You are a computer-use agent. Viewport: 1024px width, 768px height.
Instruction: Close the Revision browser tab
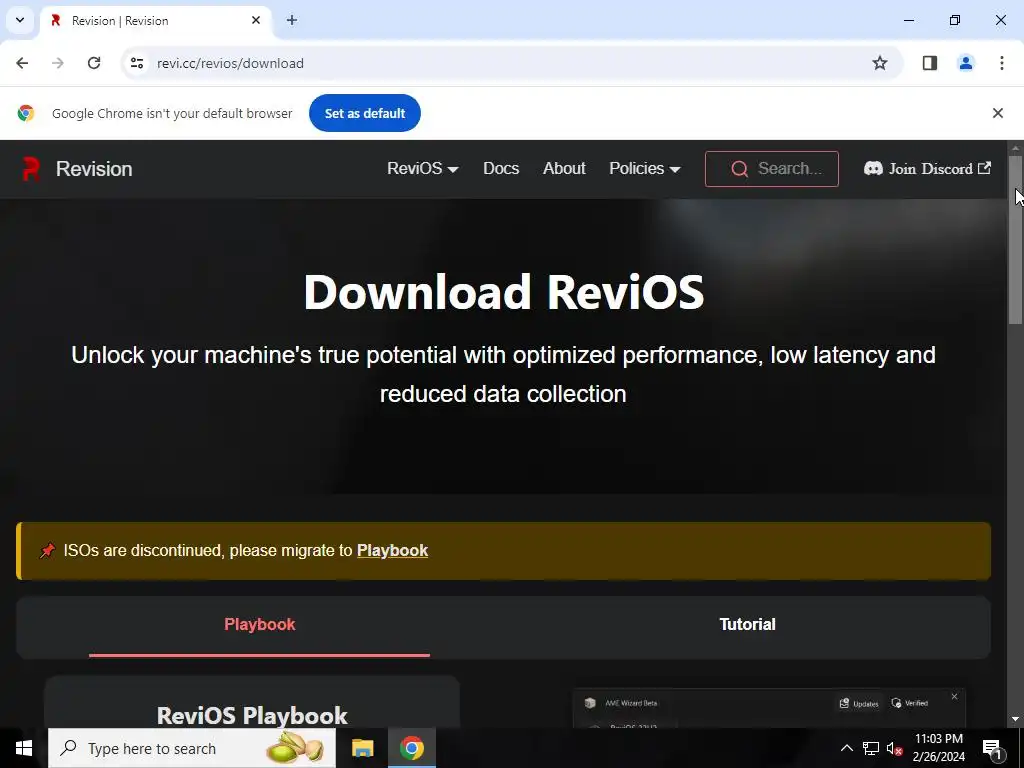[256, 20]
